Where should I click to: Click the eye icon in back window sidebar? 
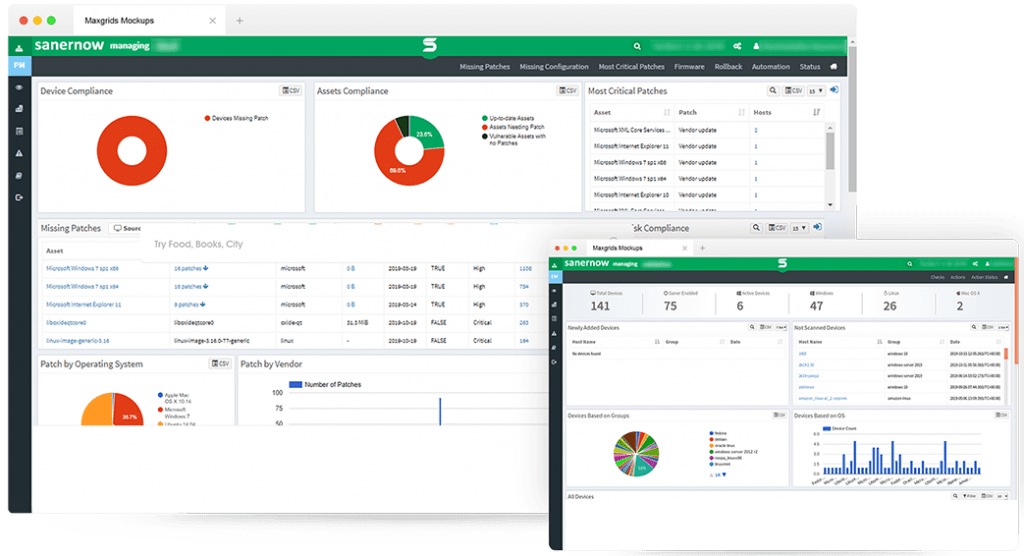pos(19,87)
